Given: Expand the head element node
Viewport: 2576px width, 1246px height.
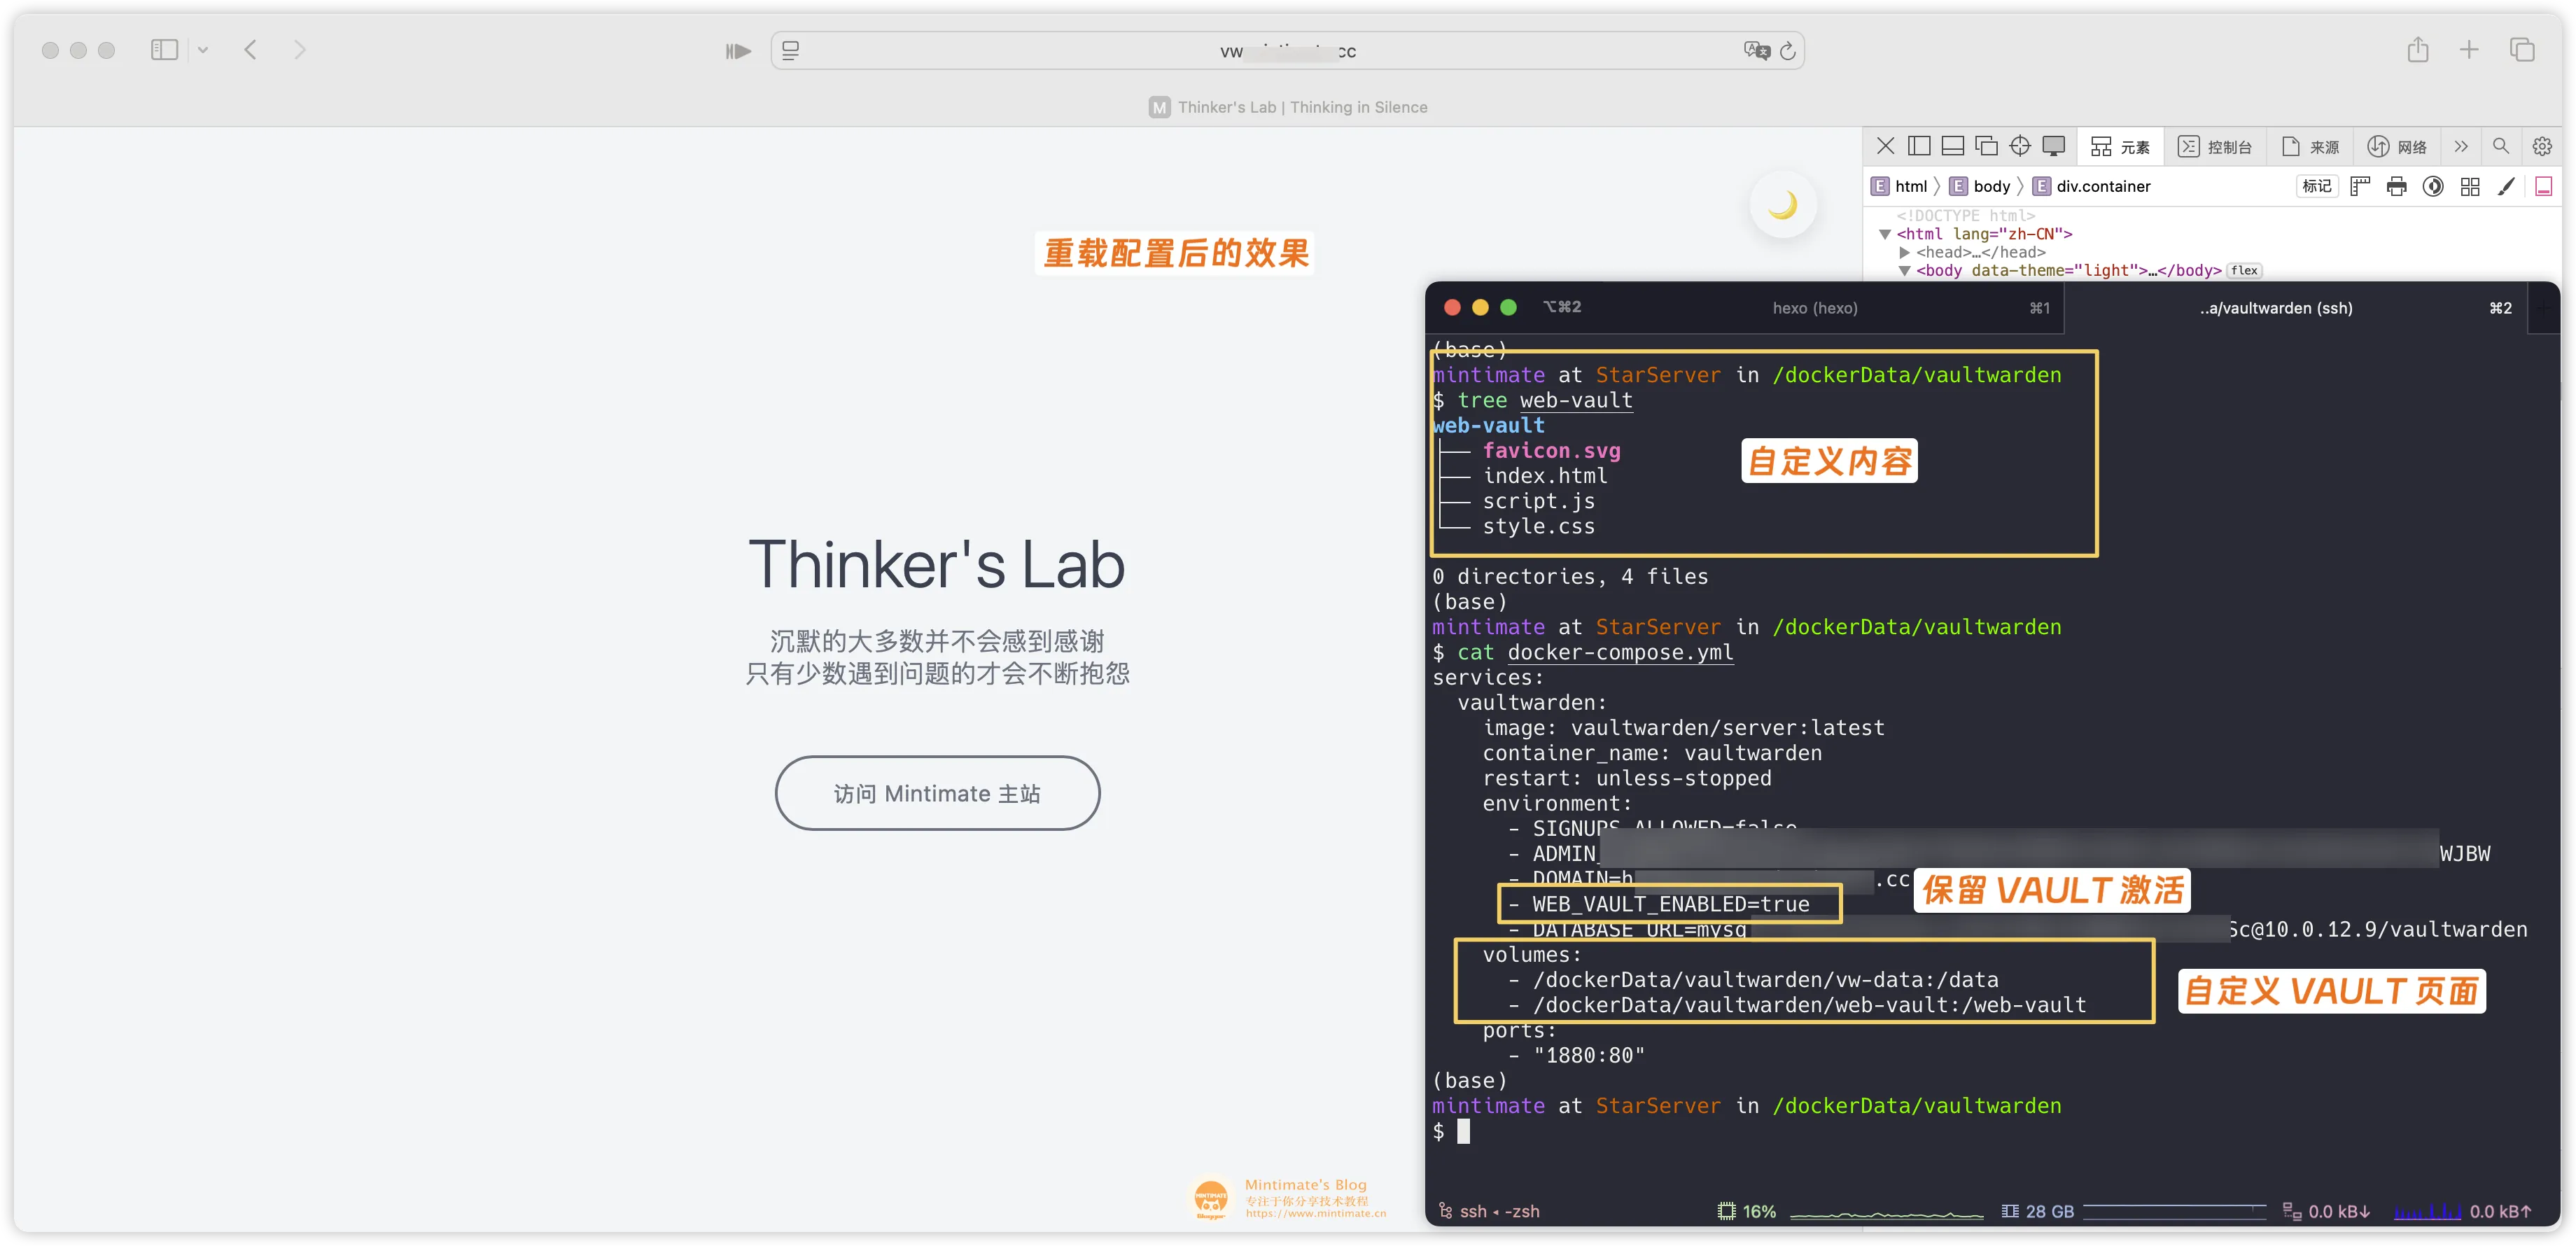Looking at the screenshot, I should (1904, 253).
